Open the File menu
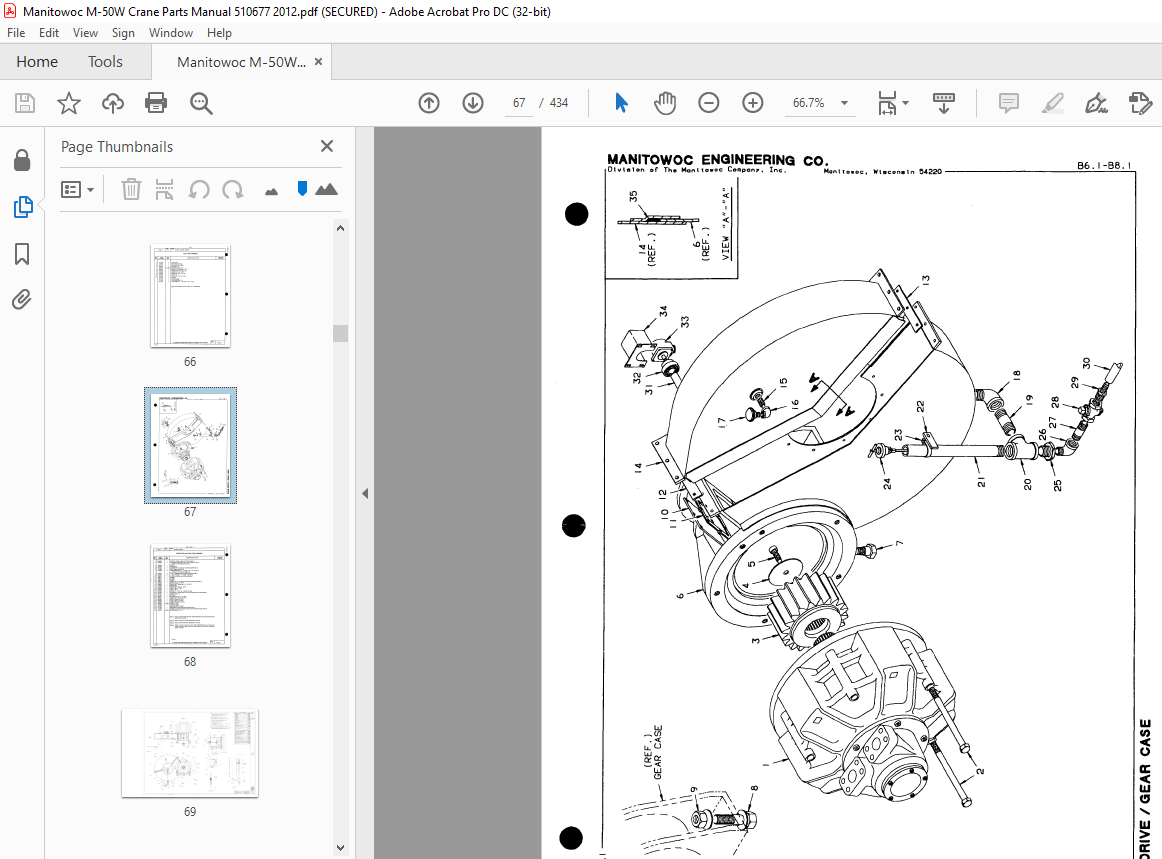 coord(16,33)
